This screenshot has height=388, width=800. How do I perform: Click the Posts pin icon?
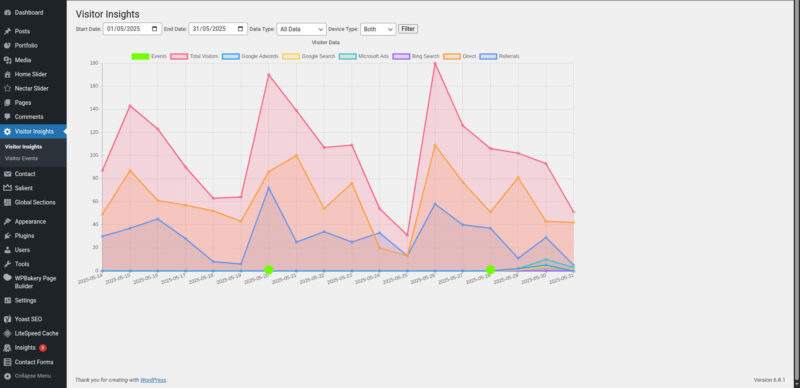7,31
